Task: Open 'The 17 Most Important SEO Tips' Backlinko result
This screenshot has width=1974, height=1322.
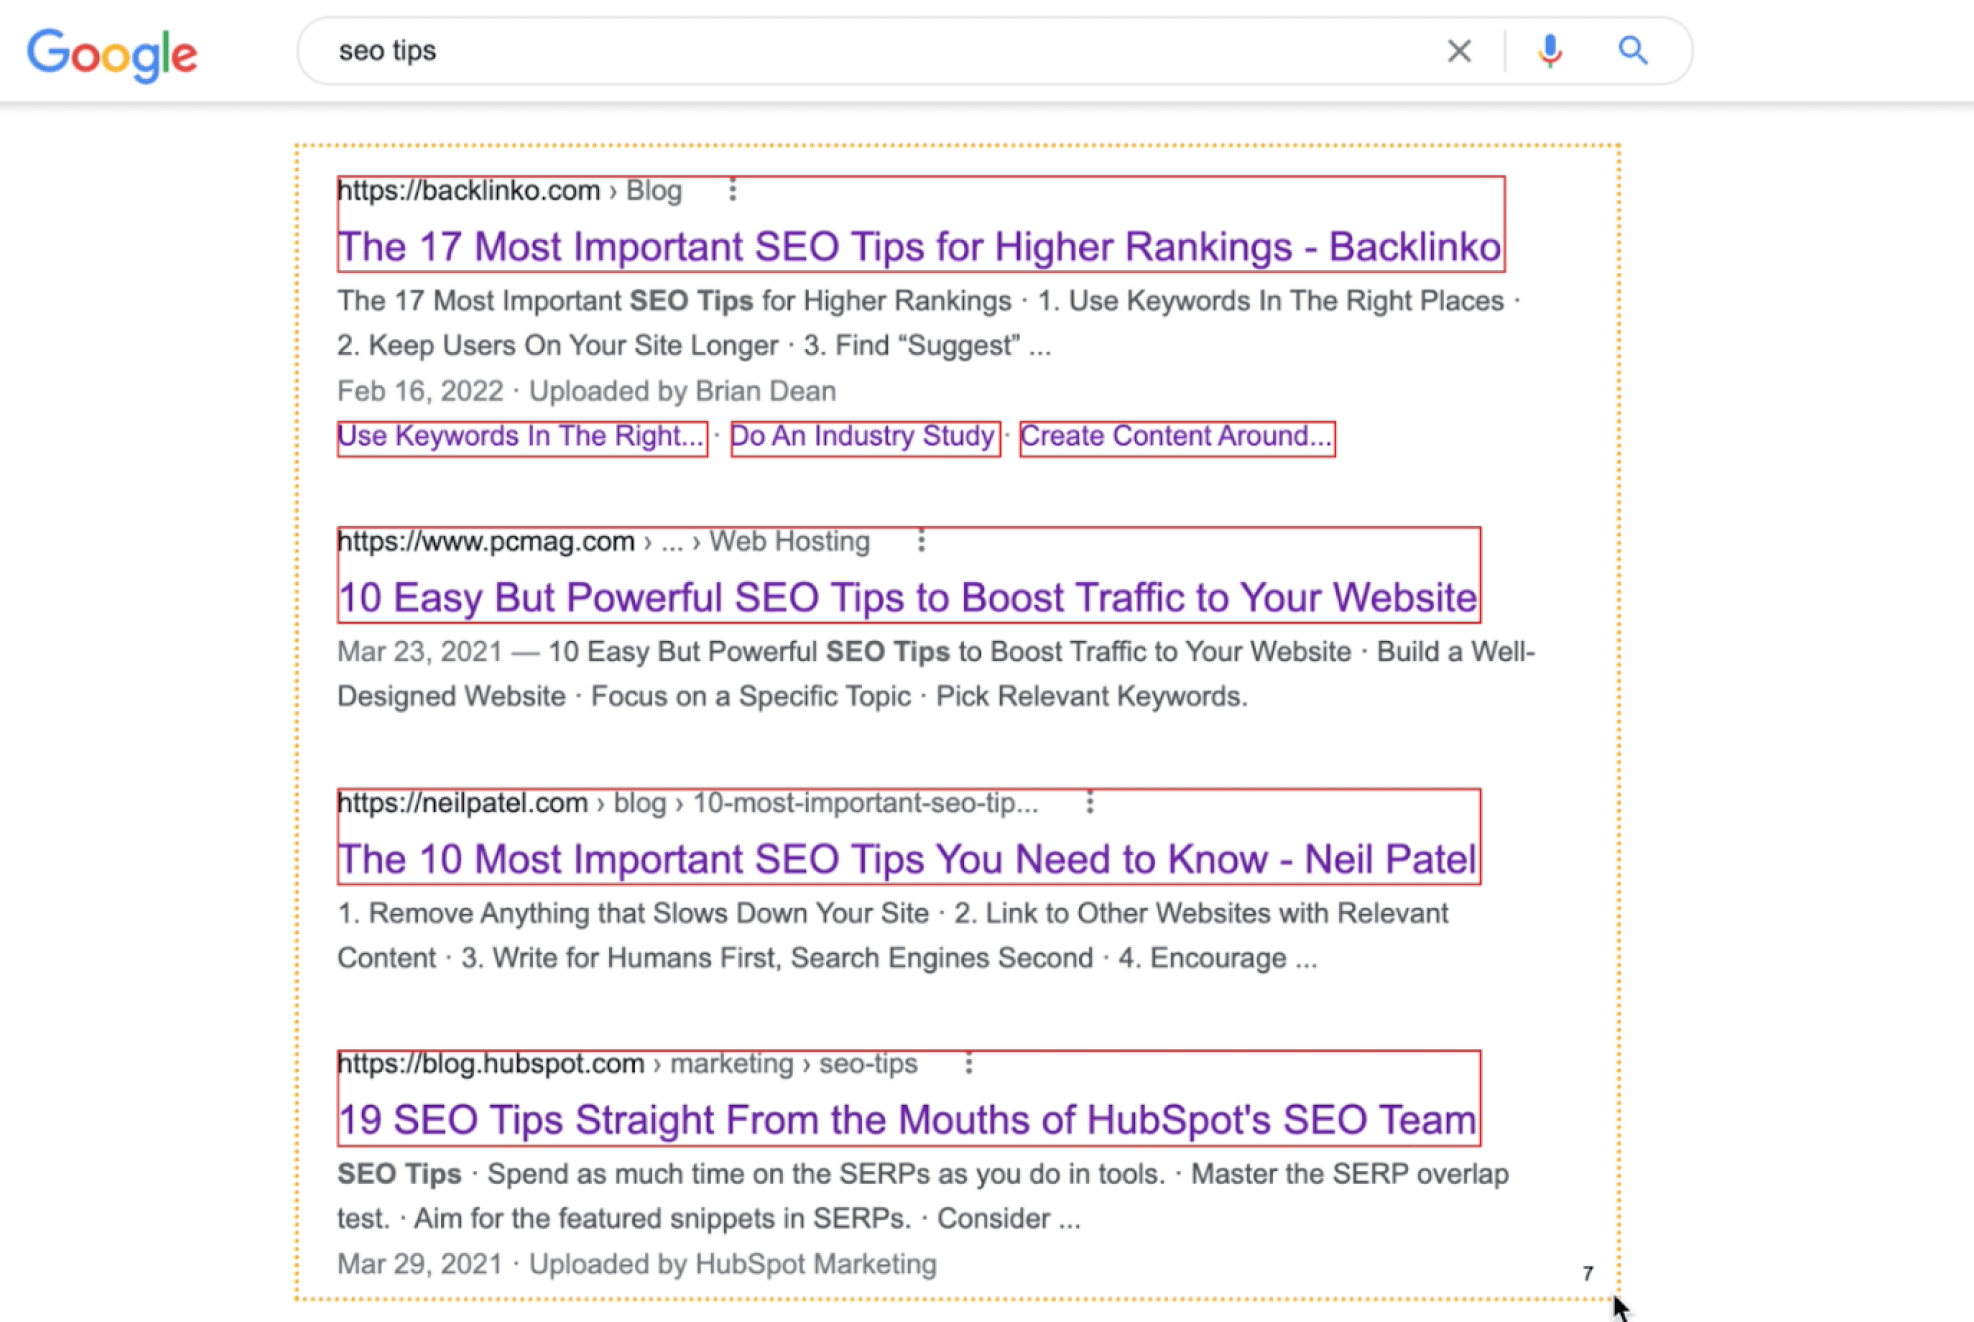Action: pos(919,247)
